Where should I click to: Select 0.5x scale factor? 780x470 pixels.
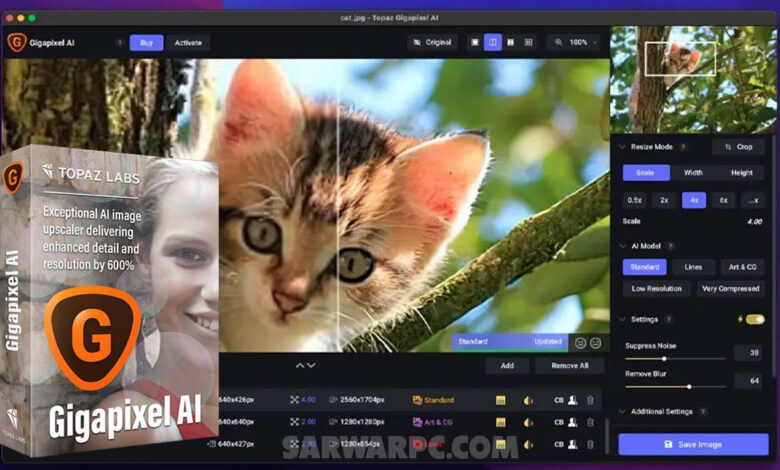634,200
